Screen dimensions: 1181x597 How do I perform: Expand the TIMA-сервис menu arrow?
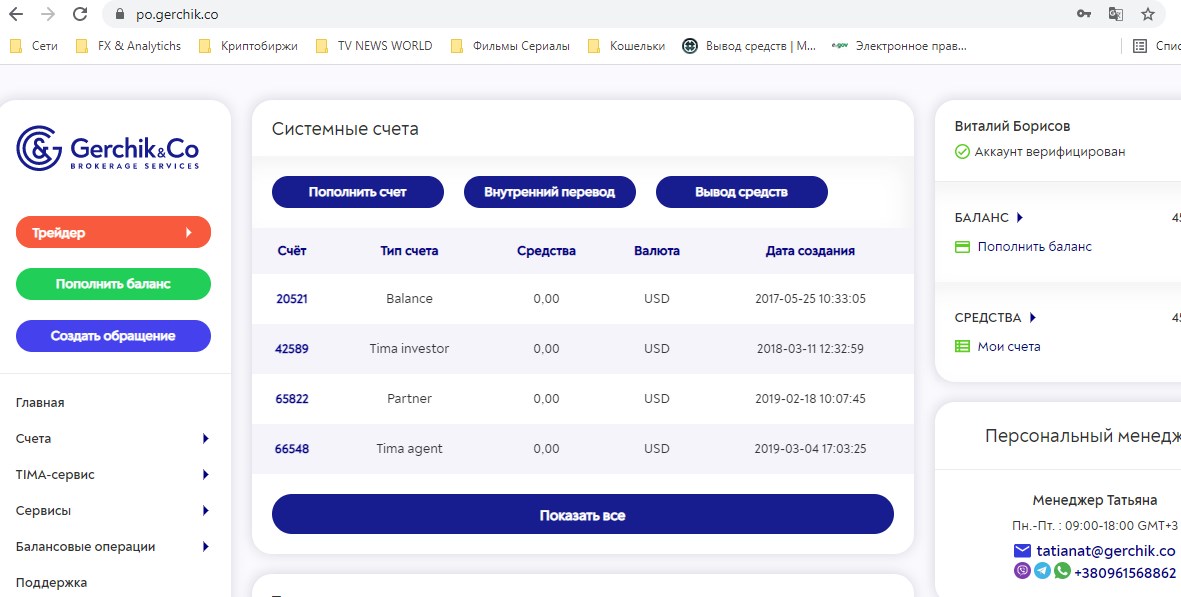click(x=205, y=475)
